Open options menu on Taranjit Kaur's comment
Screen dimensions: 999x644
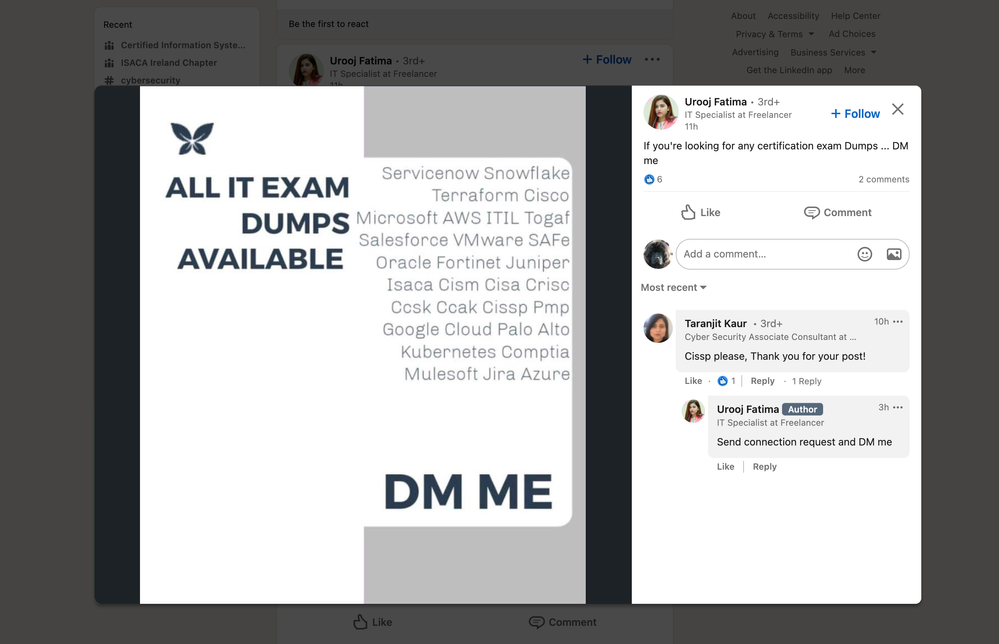(898, 322)
